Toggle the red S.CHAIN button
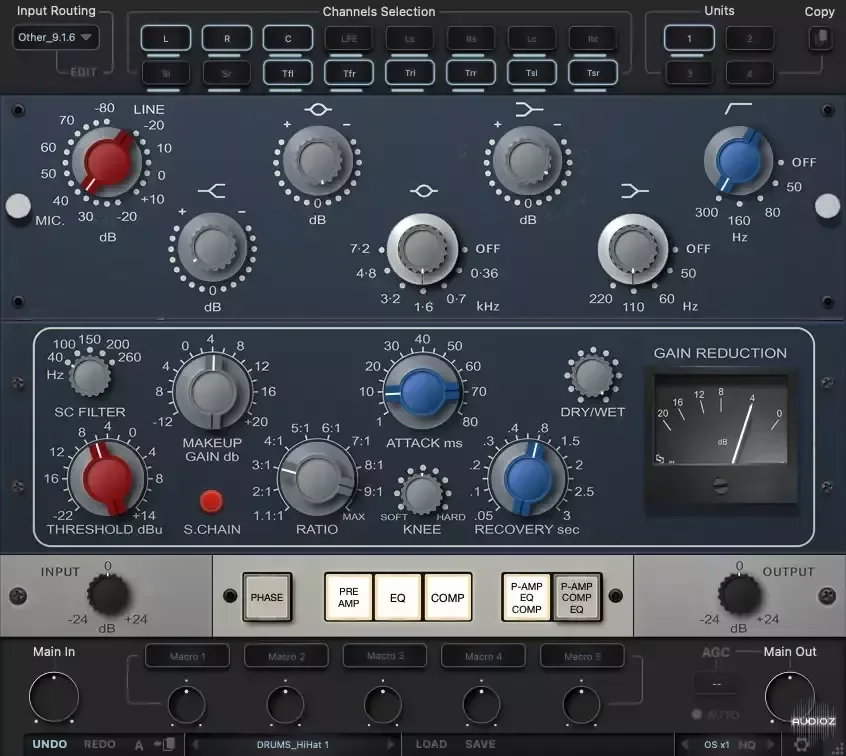This screenshot has width=846, height=756. [211, 501]
